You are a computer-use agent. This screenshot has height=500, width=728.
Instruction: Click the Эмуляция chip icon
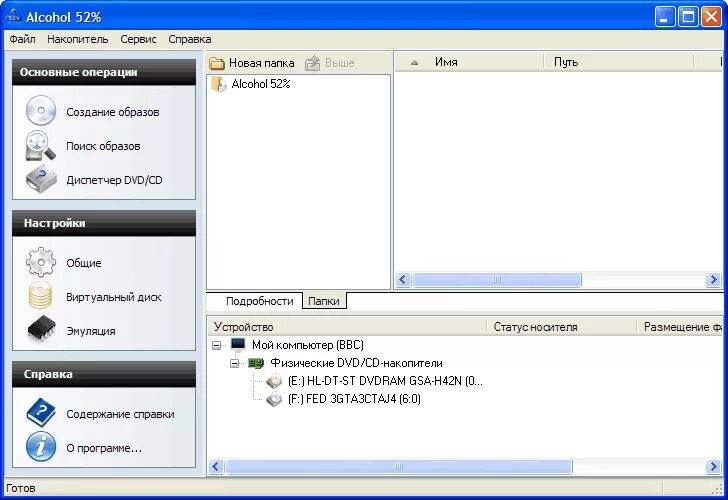(x=41, y=329)
